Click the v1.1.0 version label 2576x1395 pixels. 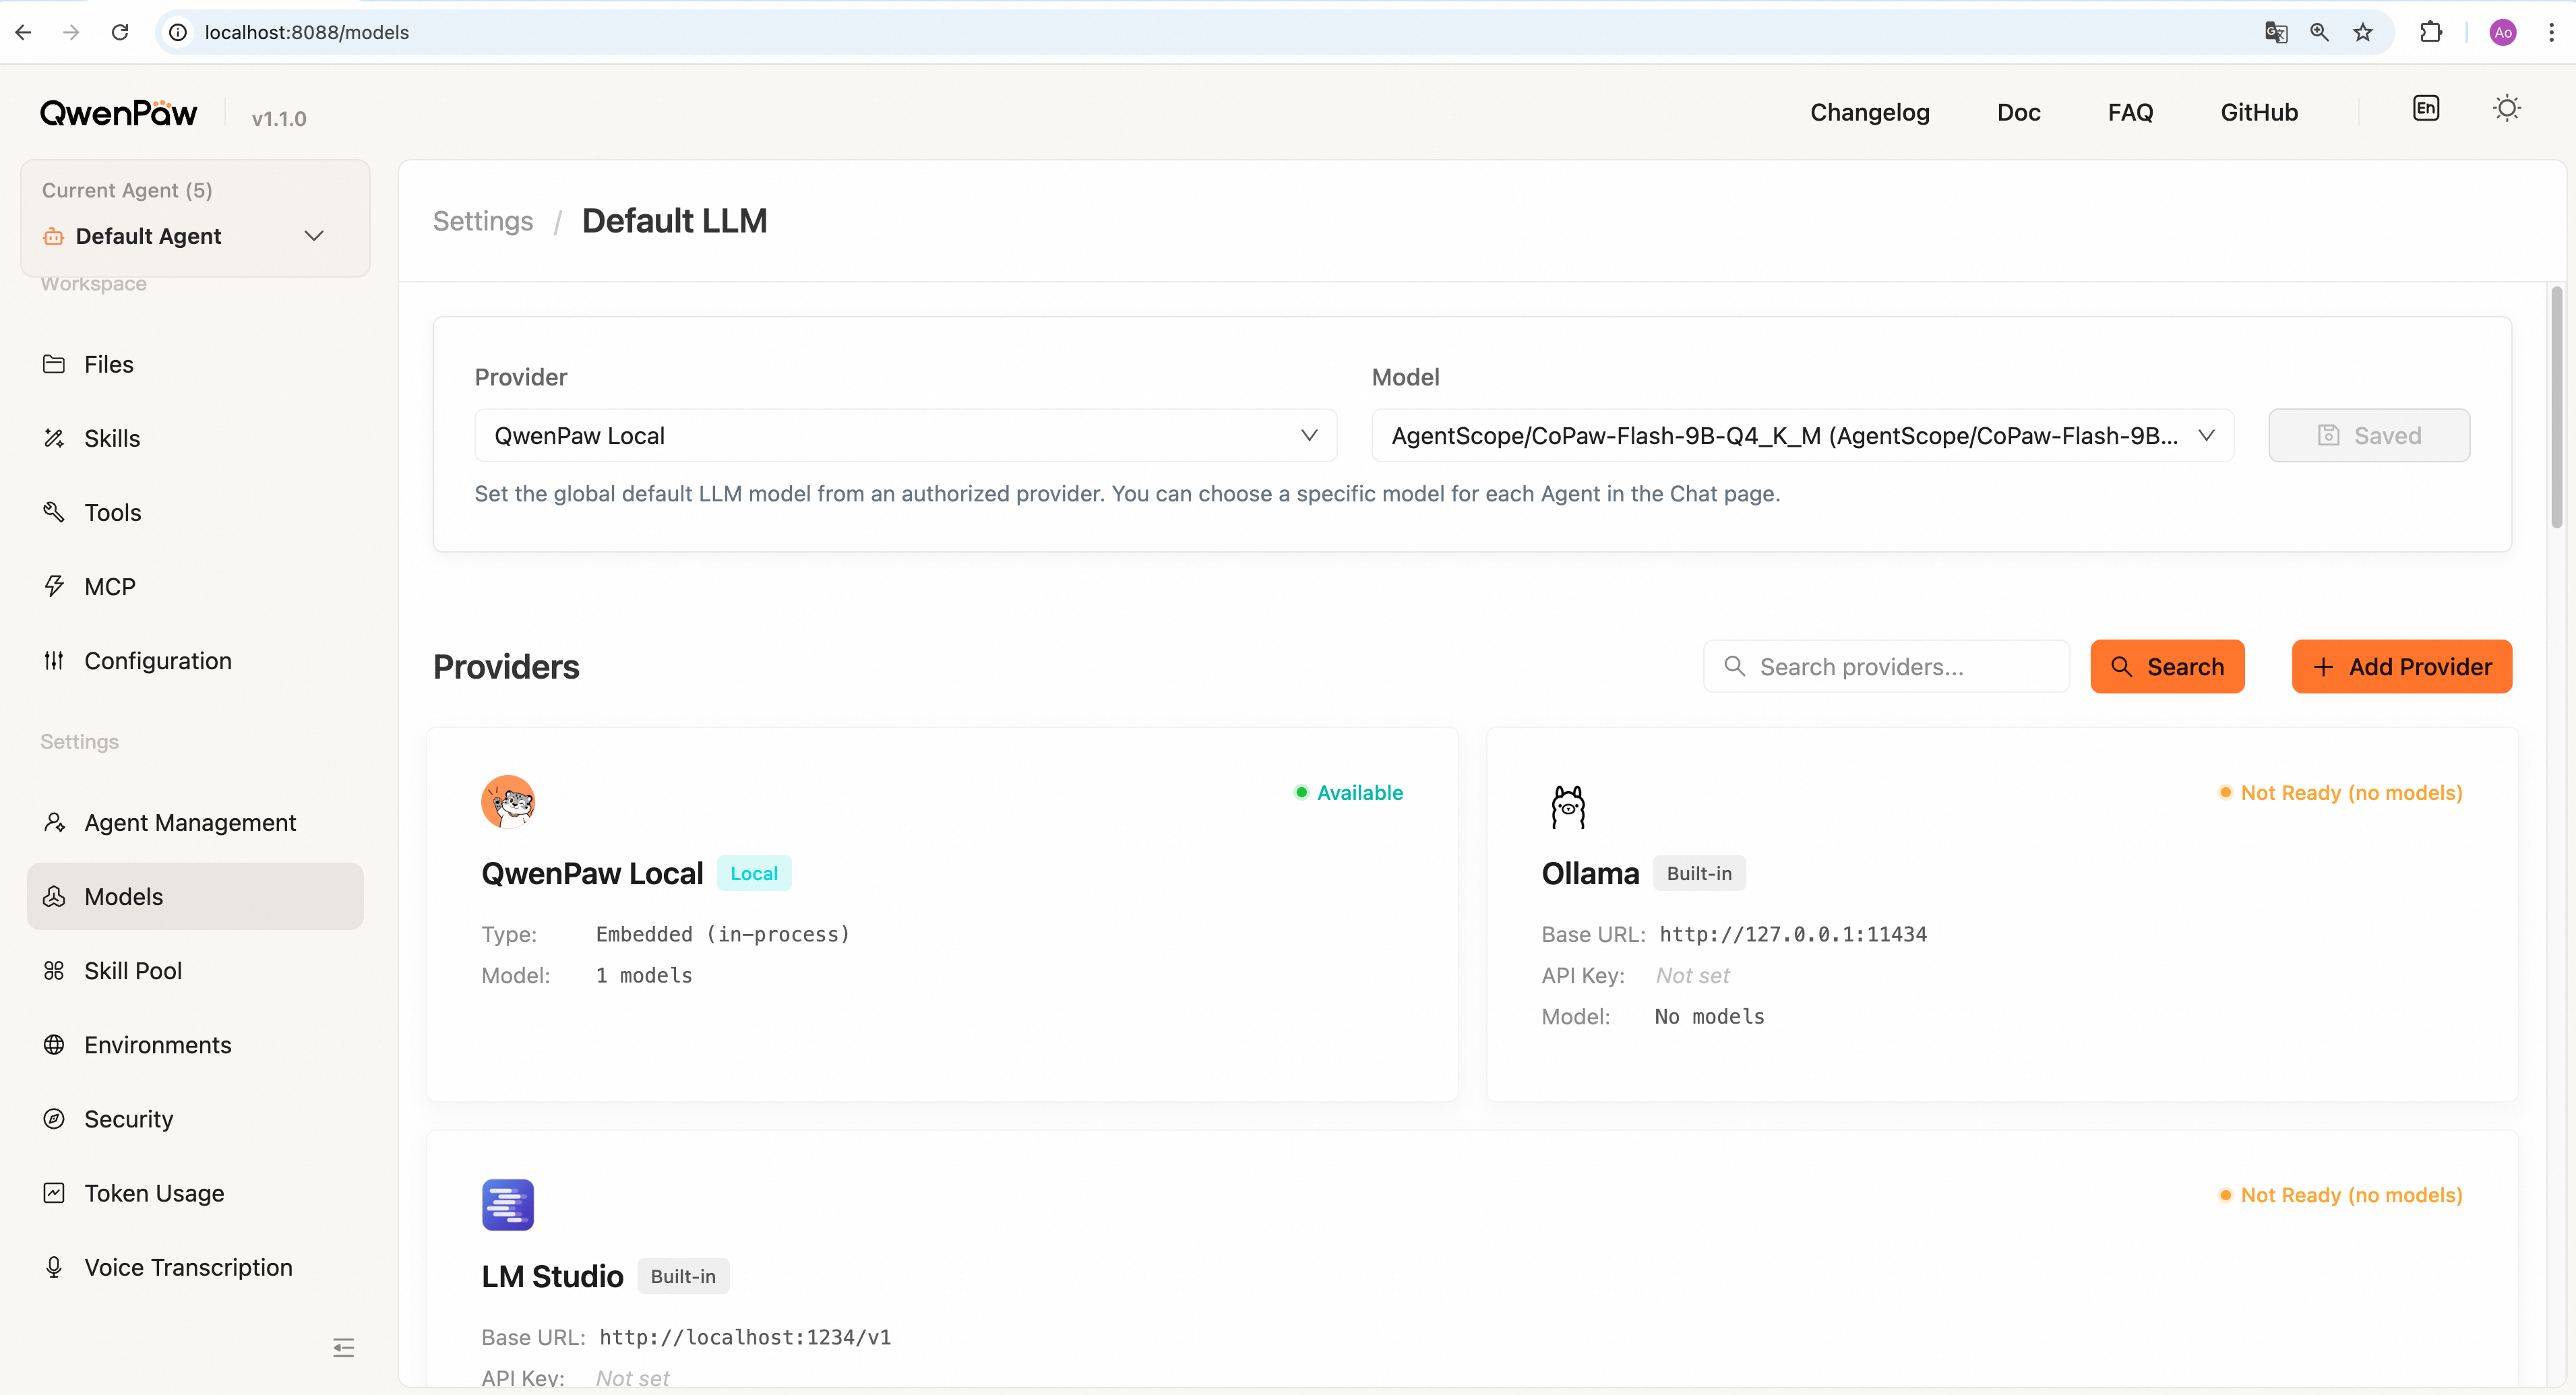click(x=279, y=118)
